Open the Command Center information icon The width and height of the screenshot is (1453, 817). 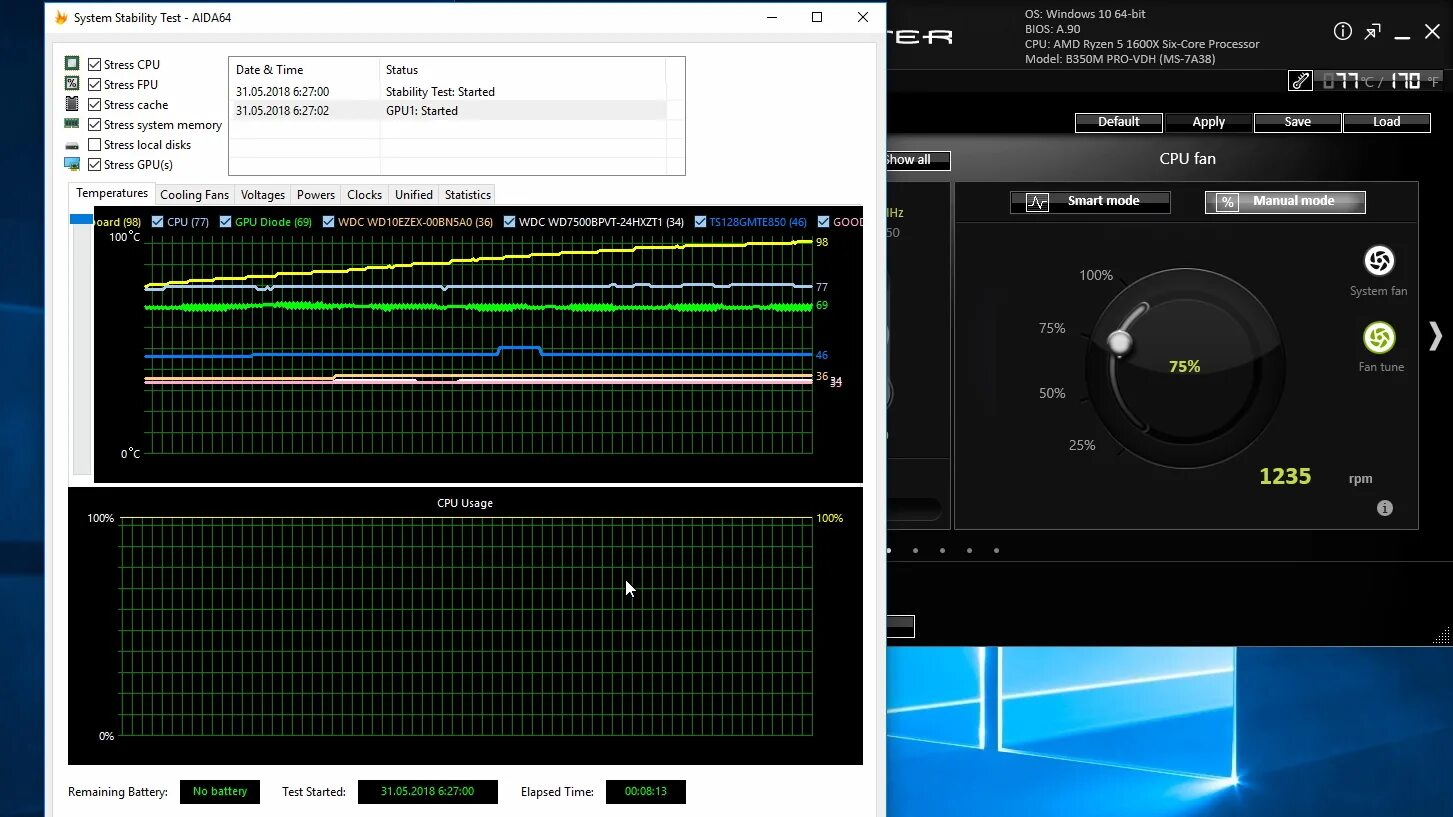(x=1343, y=32)
